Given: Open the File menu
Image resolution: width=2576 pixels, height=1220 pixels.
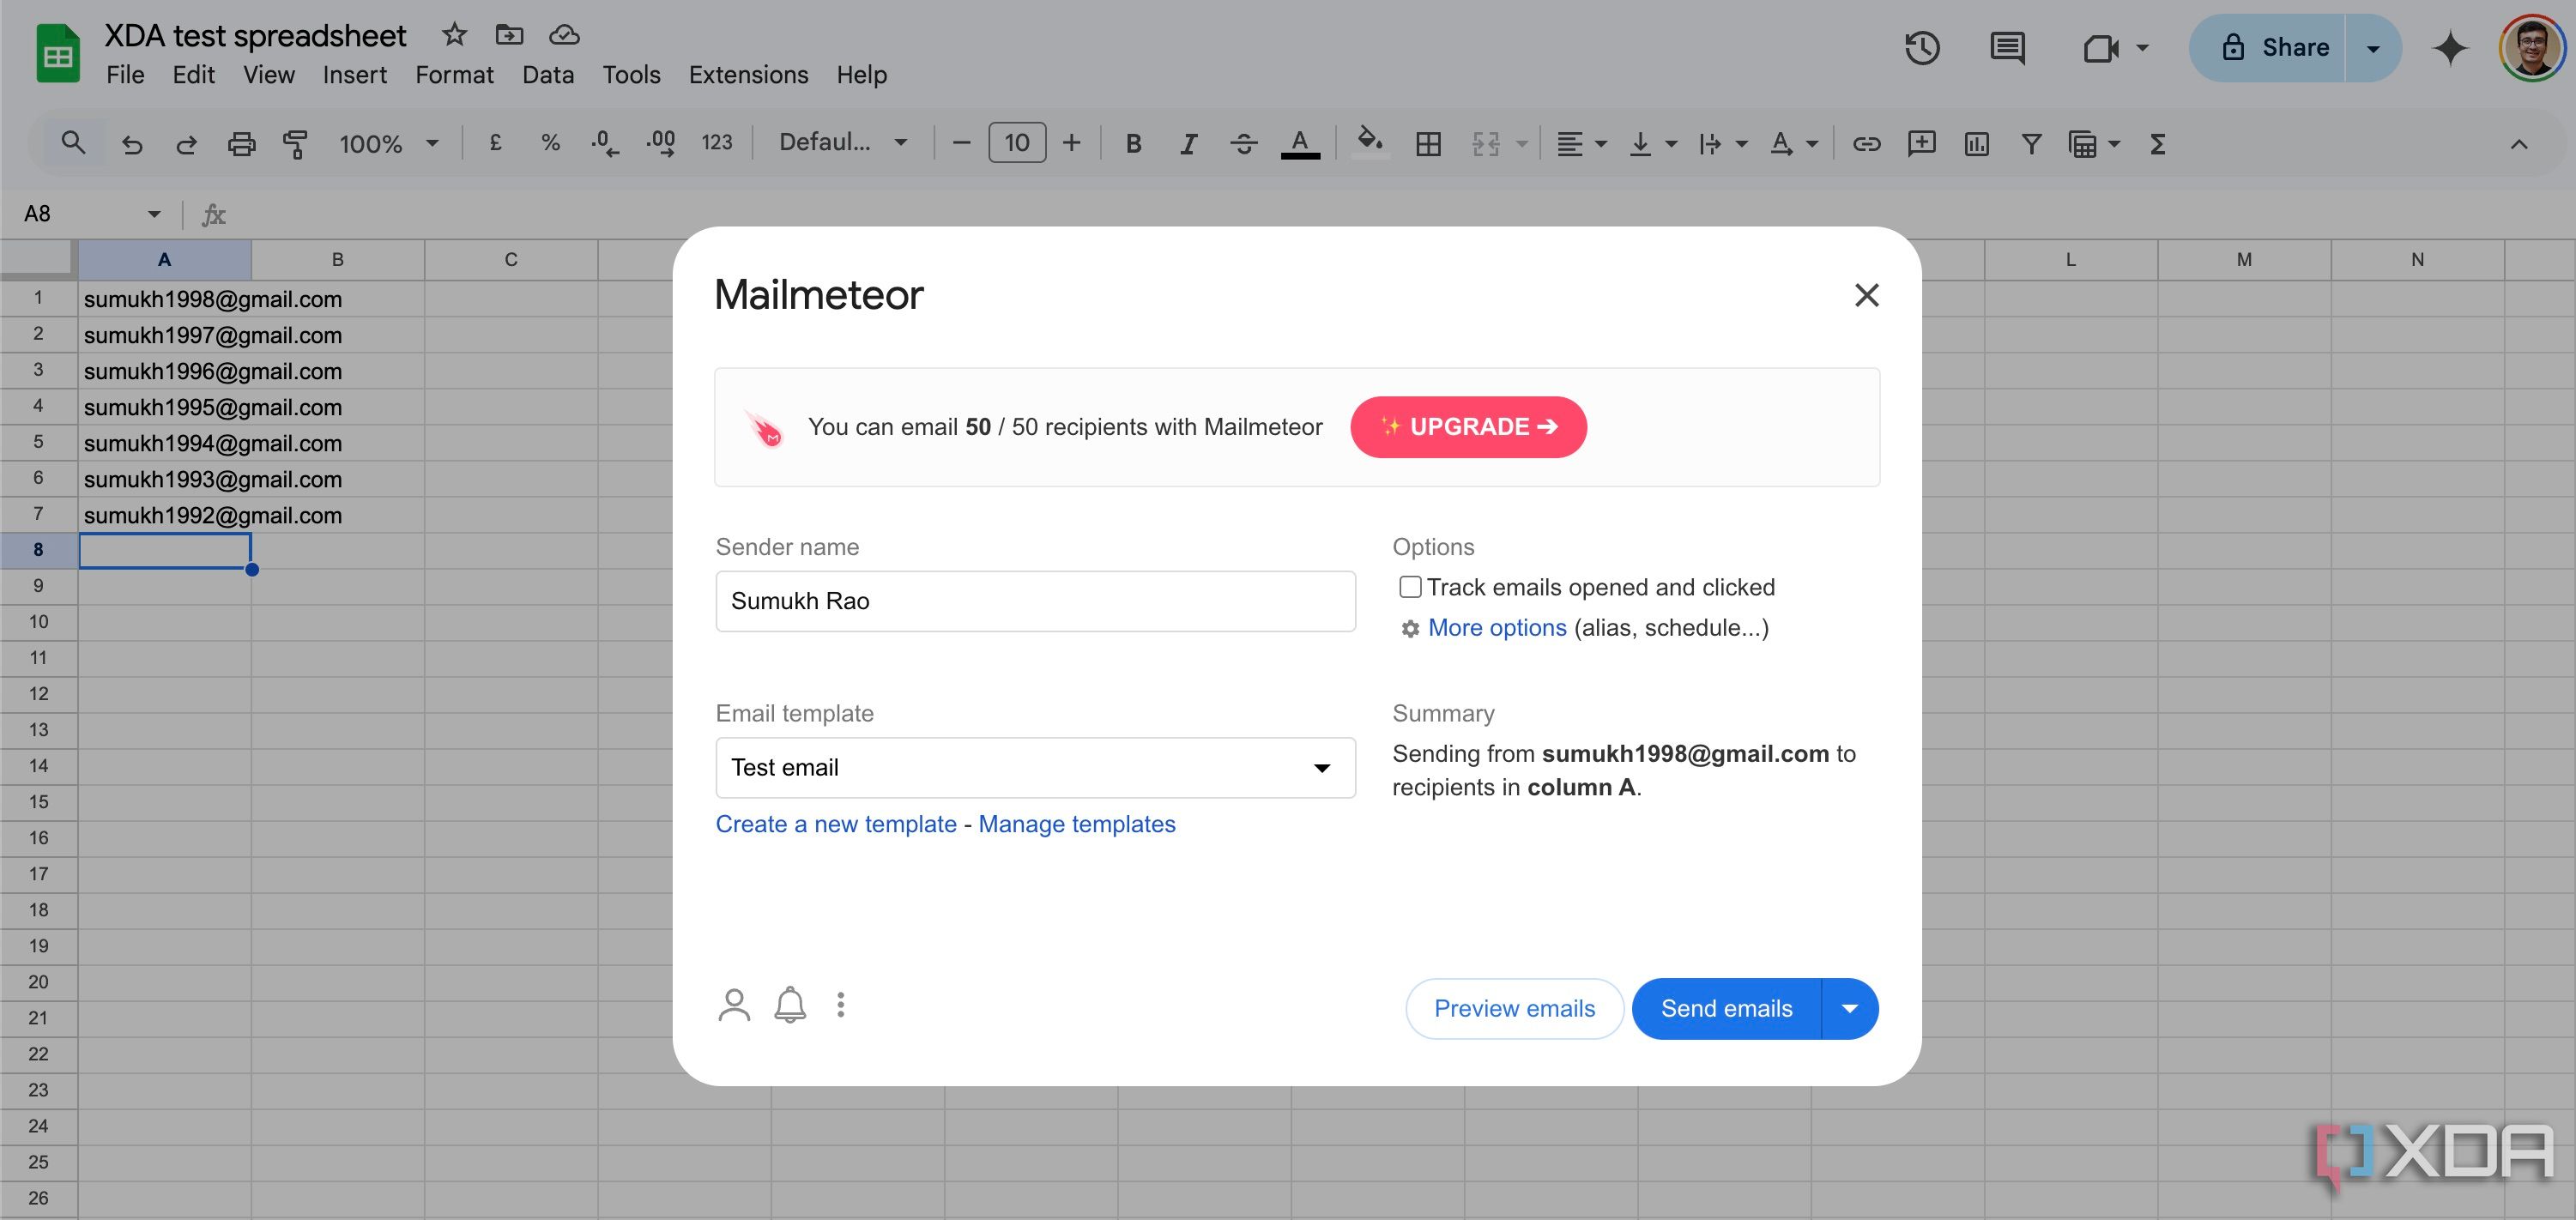Looking at the screenshot, I should (125, 75).
